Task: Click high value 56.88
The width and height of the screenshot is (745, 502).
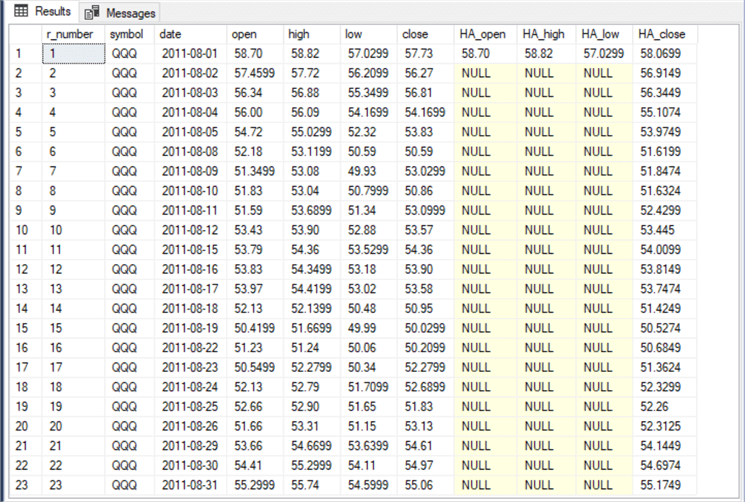Action: click(x=312, y=93)
